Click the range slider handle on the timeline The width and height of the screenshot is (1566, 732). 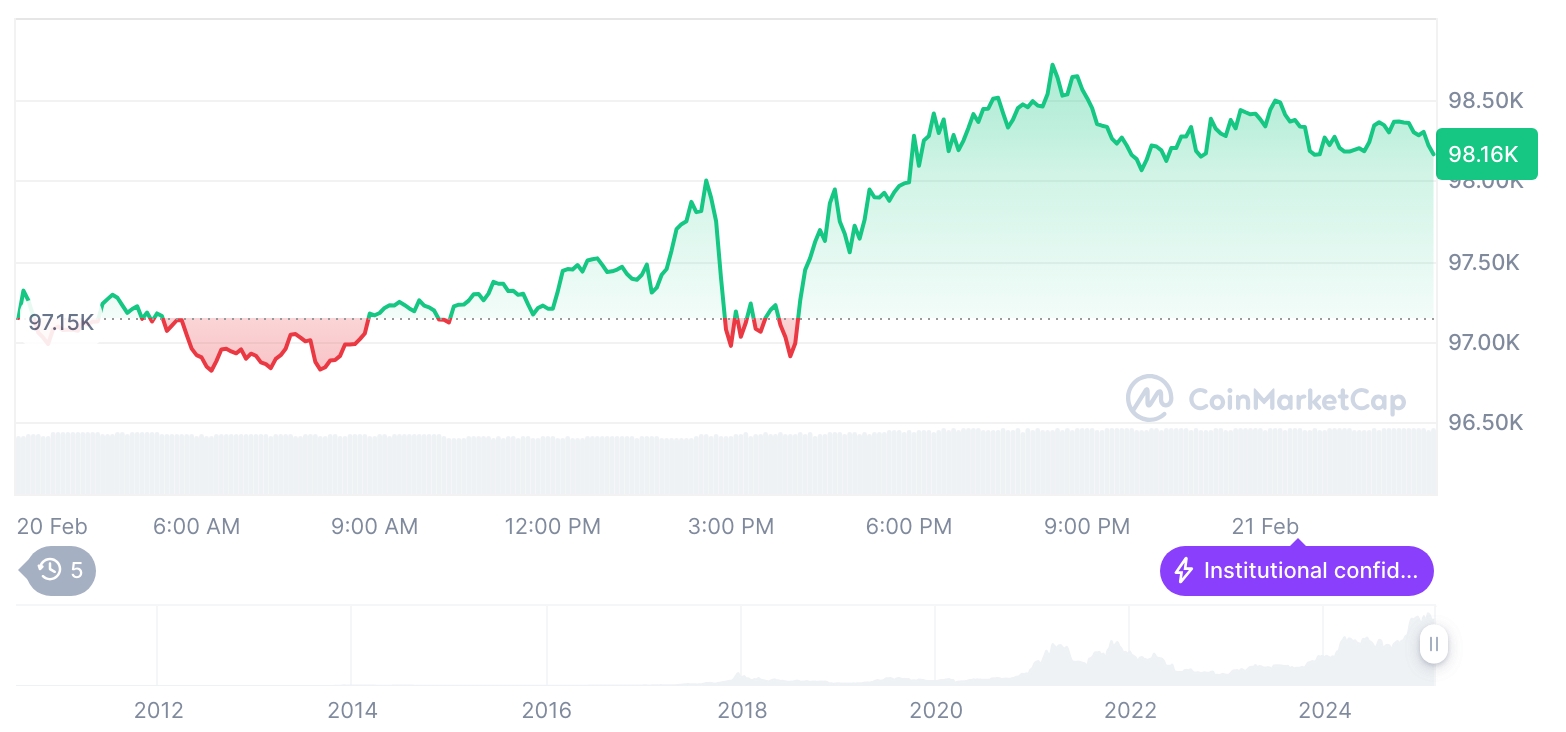click(1433, 644)
